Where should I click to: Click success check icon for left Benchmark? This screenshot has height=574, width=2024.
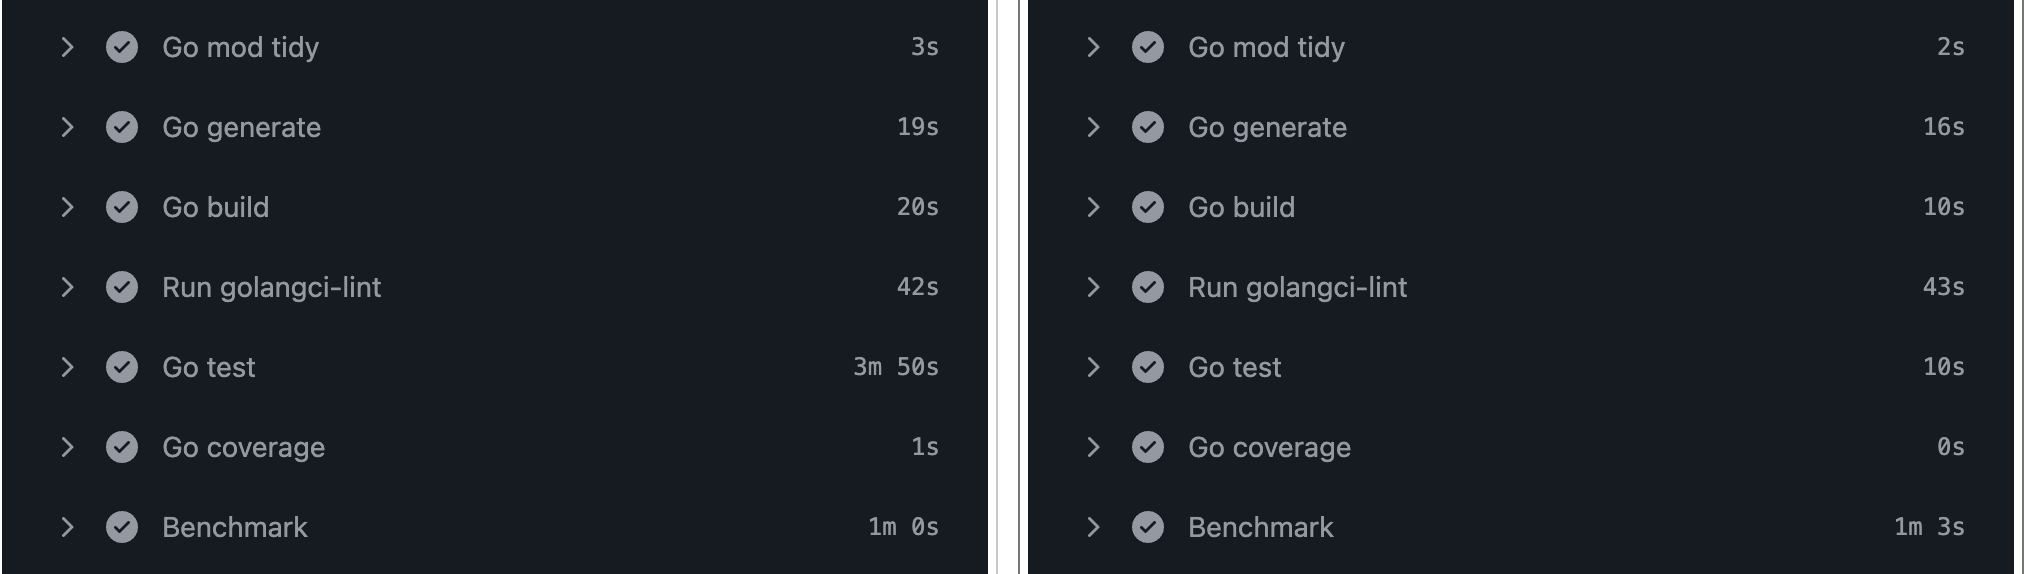click(x=122, y=527)
